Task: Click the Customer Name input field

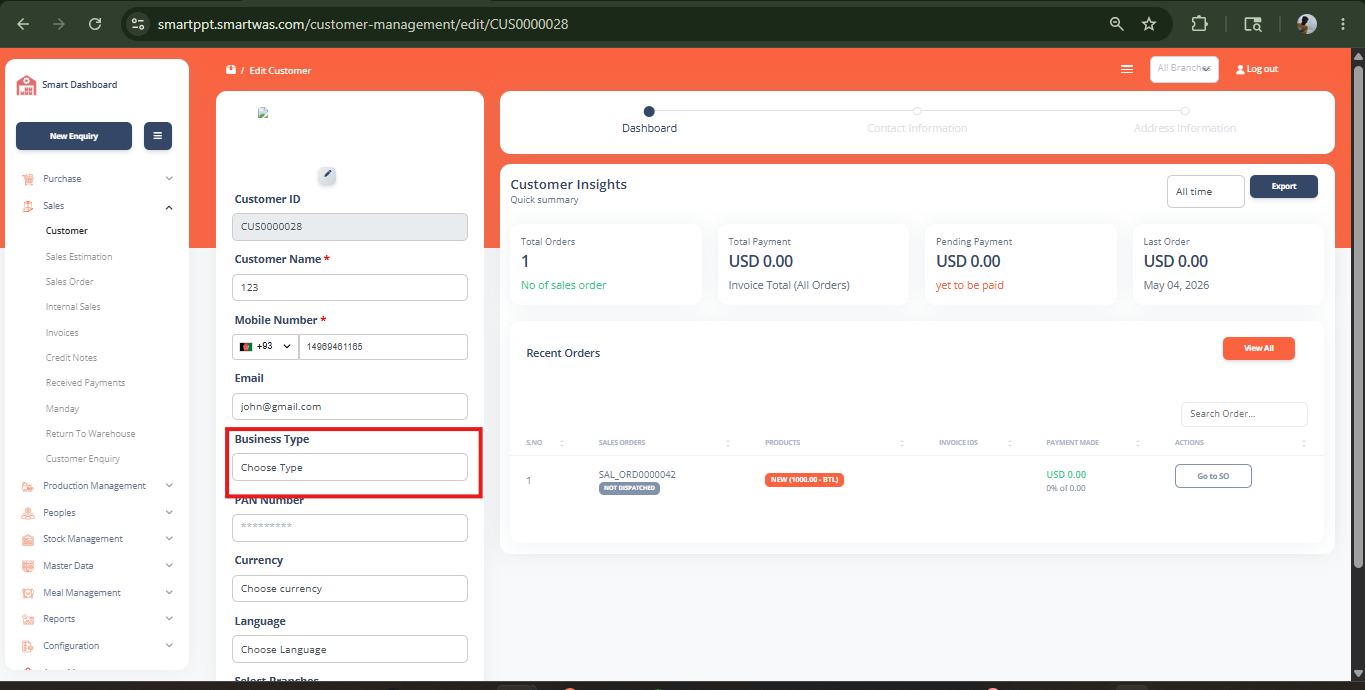Action: 350,287
